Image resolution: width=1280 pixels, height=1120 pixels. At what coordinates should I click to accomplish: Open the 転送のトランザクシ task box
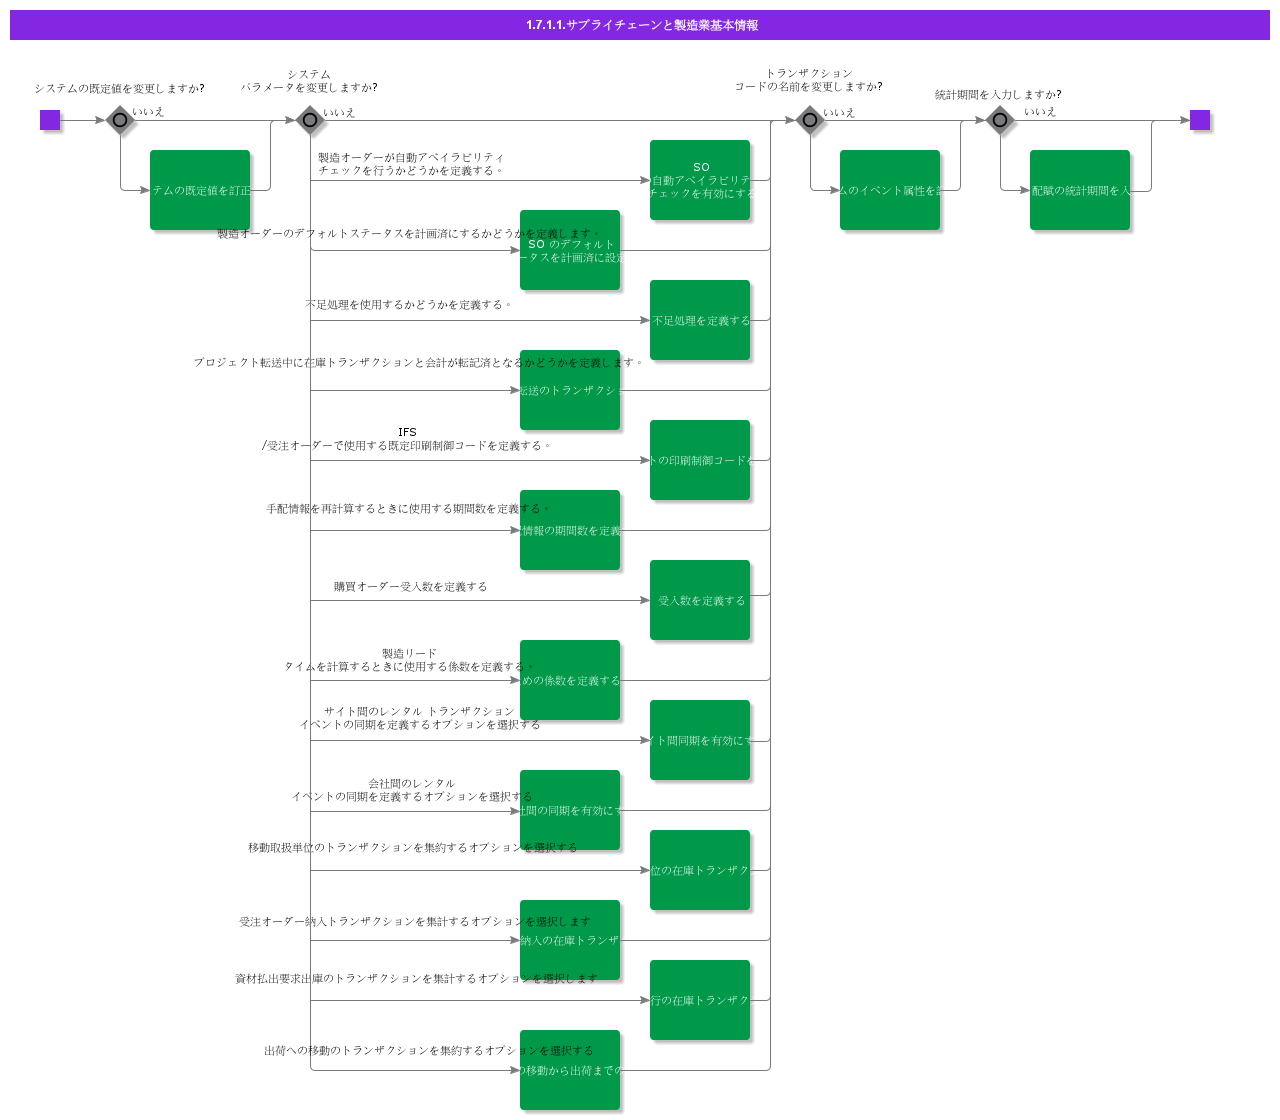coord(570,390)
